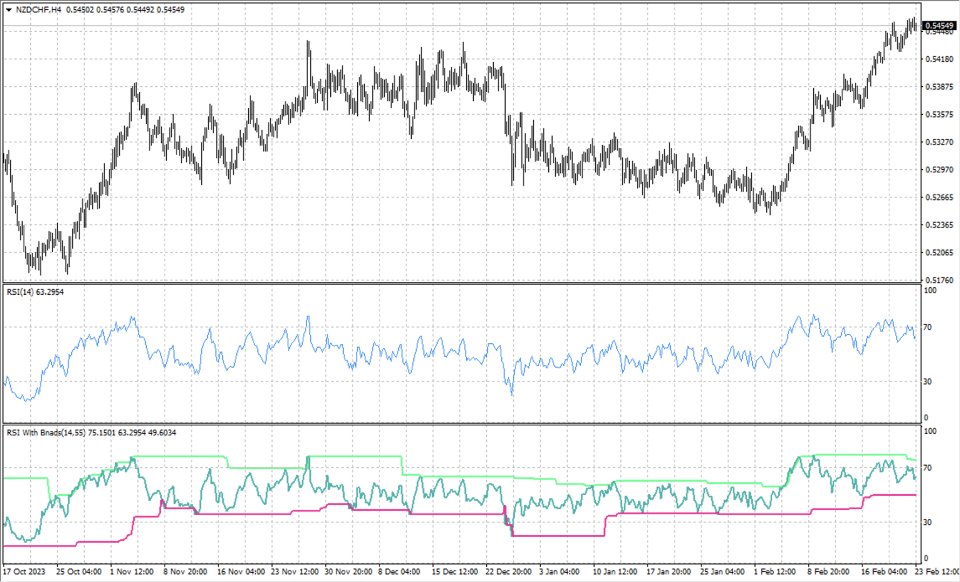Click the 16 Feb 04:00 time label
Image resolution: width=960 pixels, height=582 pixels.
(885, 571)
